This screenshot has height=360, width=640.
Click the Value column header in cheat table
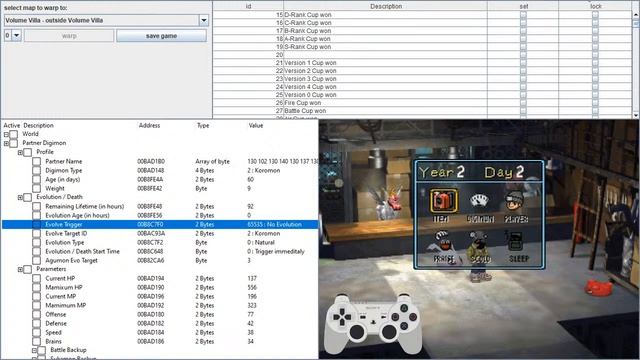point(256,125)
